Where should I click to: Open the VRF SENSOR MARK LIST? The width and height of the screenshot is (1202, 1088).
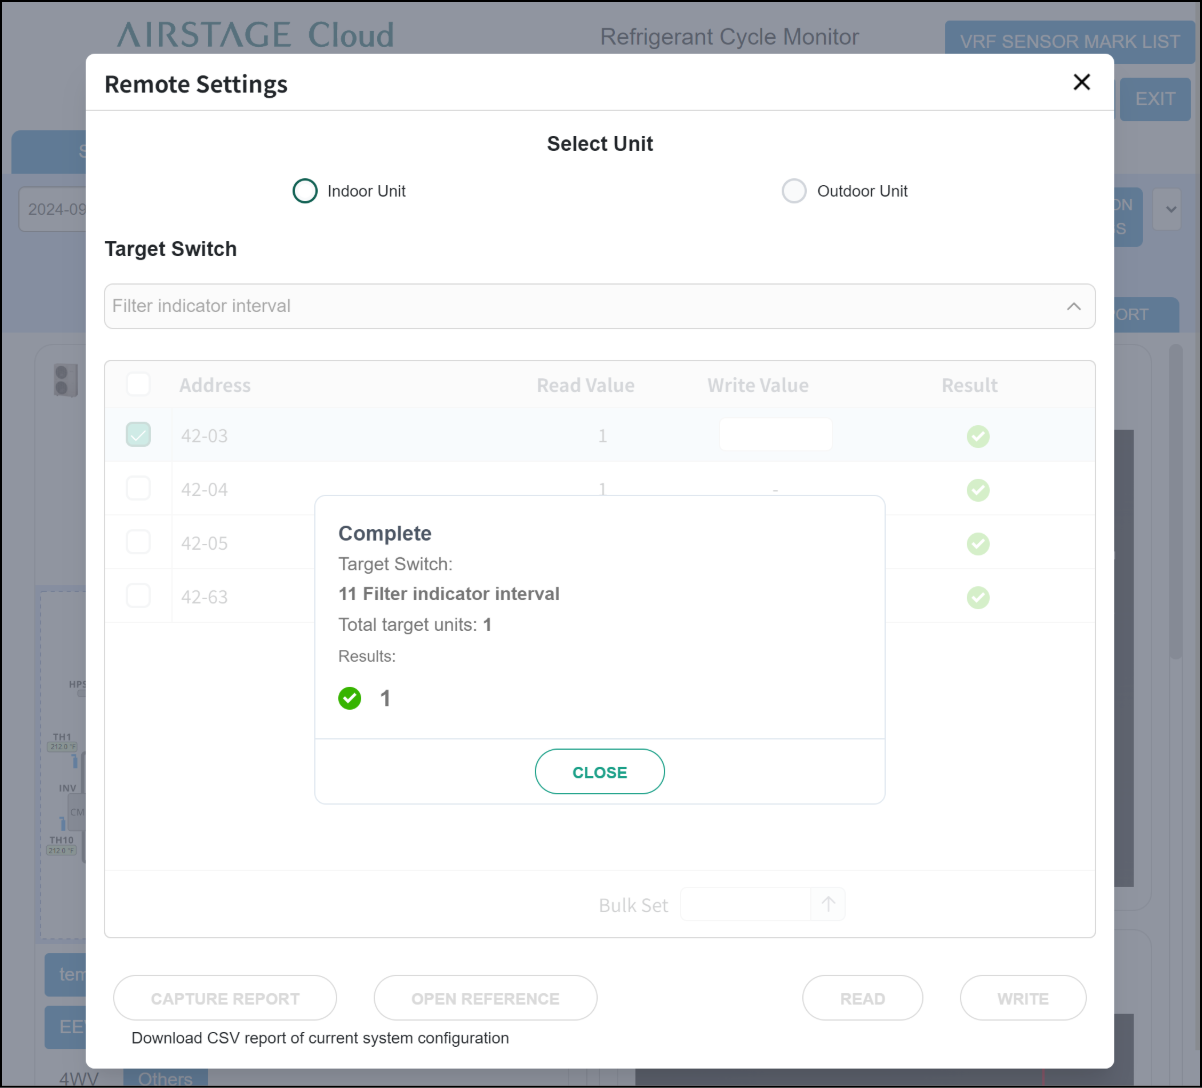1069,42
